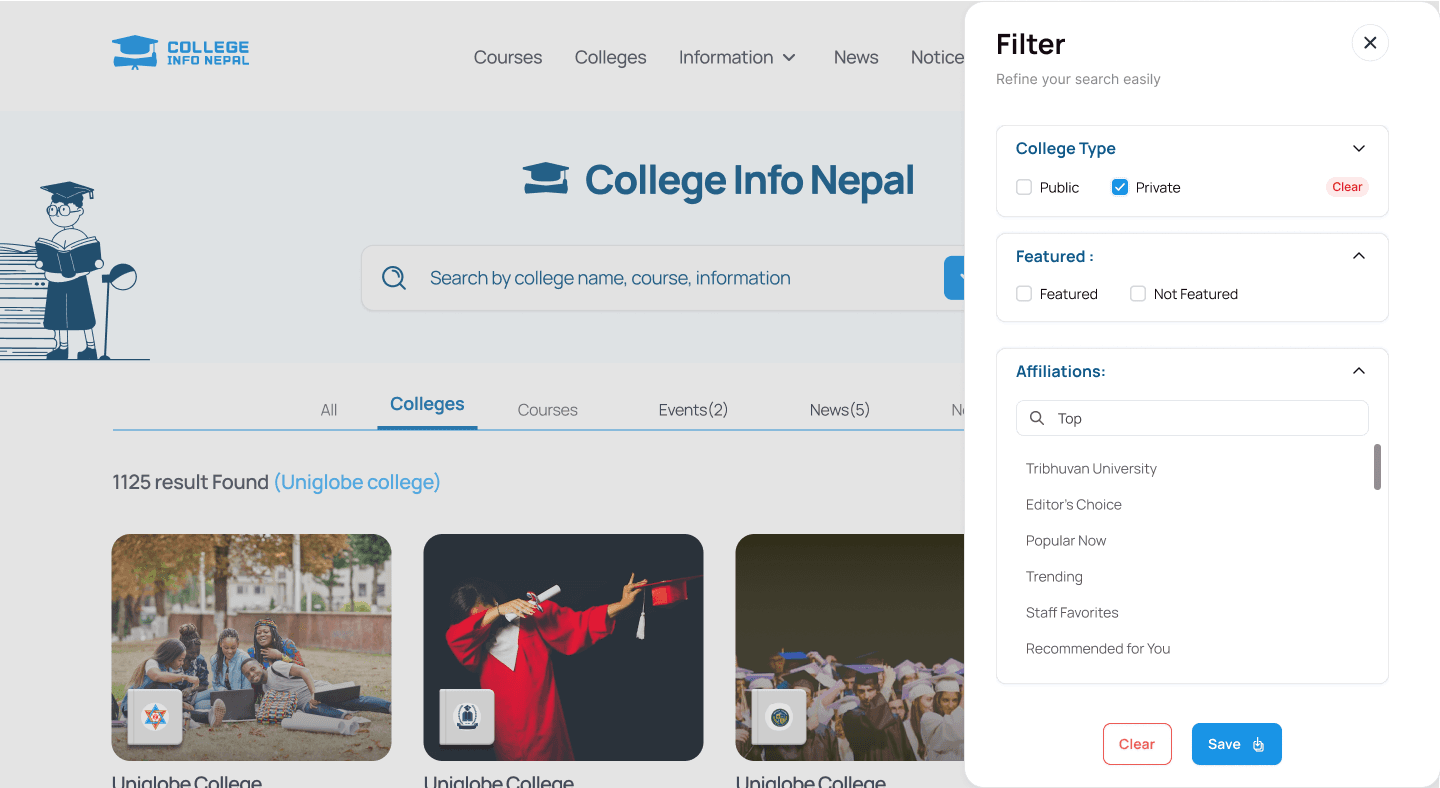Viewport: 1440px width, 788px height.
Task: Choose Popular Now from affiliations list
Action: click(x=1066, y=540)
